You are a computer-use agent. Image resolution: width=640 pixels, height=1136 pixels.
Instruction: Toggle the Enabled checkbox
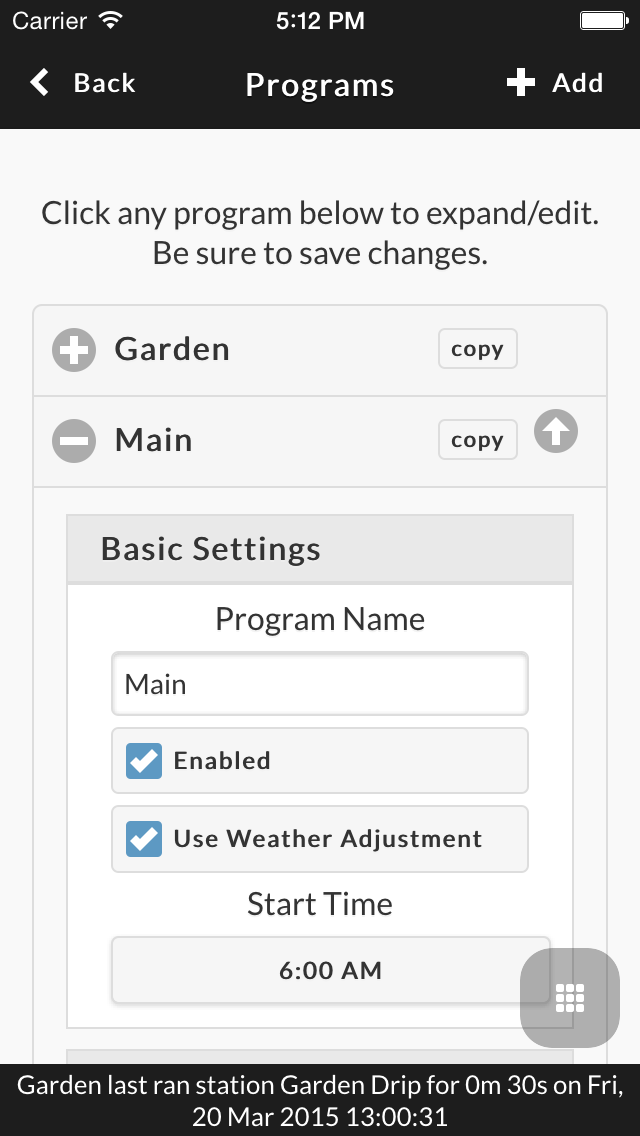pyautogui.click(x=144, y=761)
